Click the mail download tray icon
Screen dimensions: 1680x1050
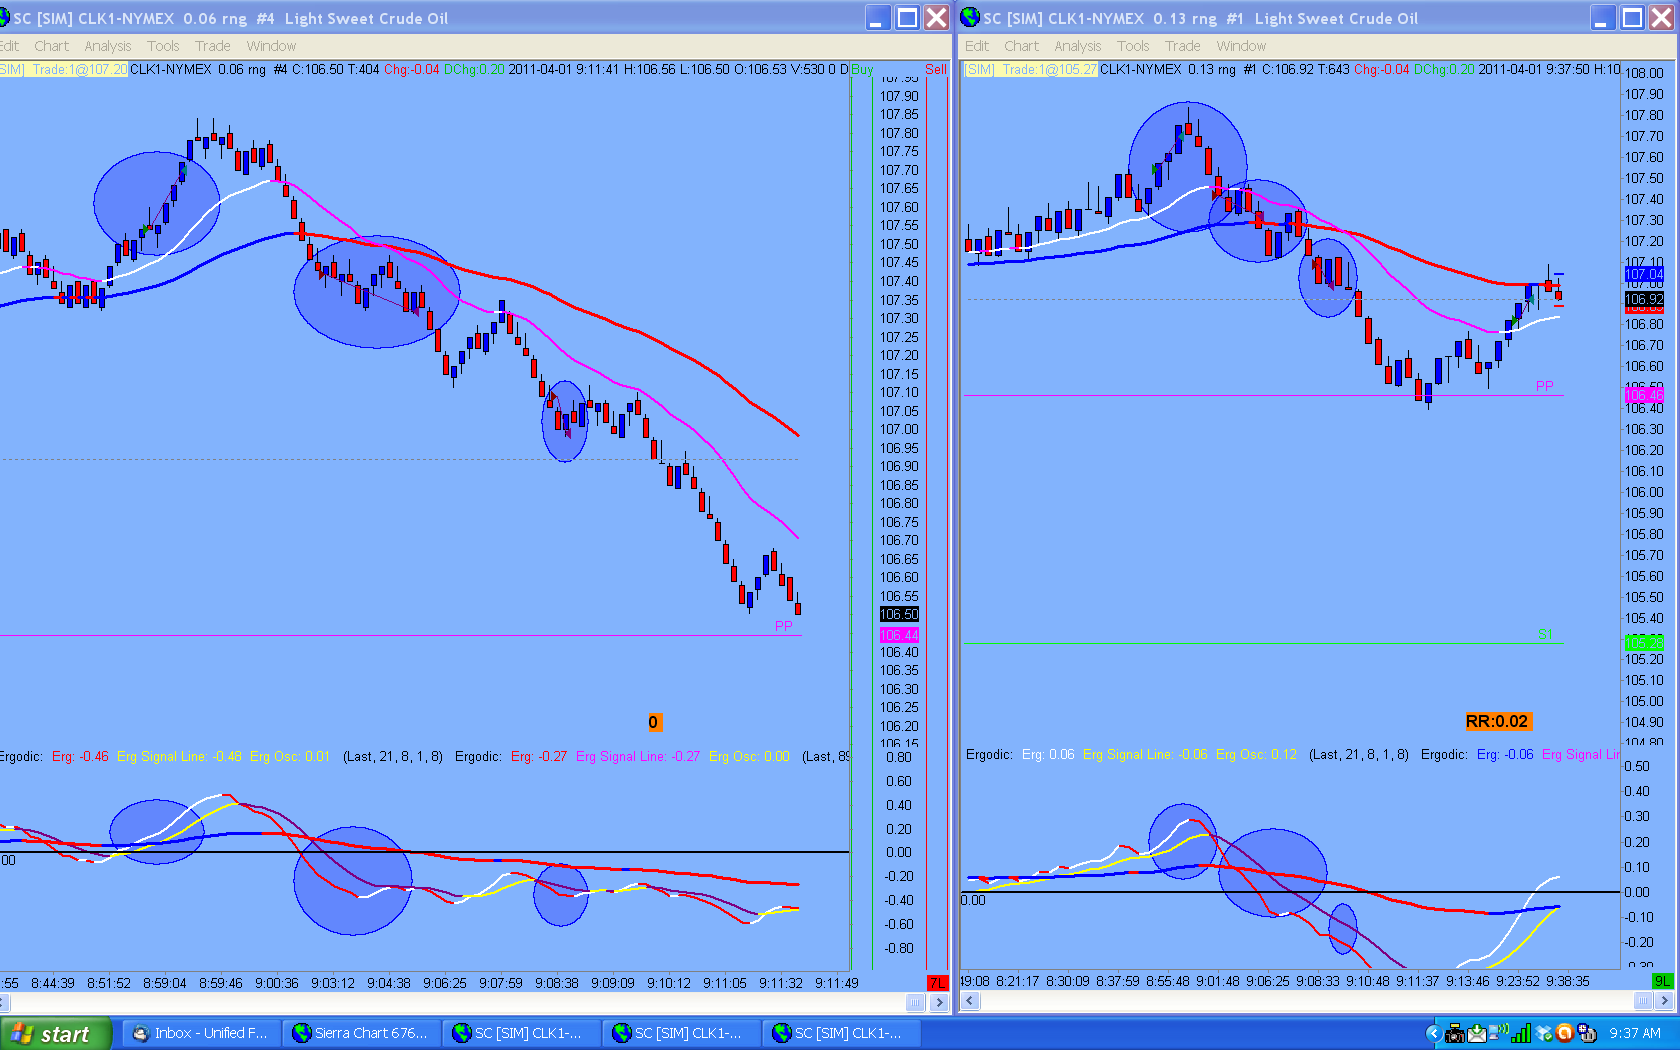tap(1477, 1034)
